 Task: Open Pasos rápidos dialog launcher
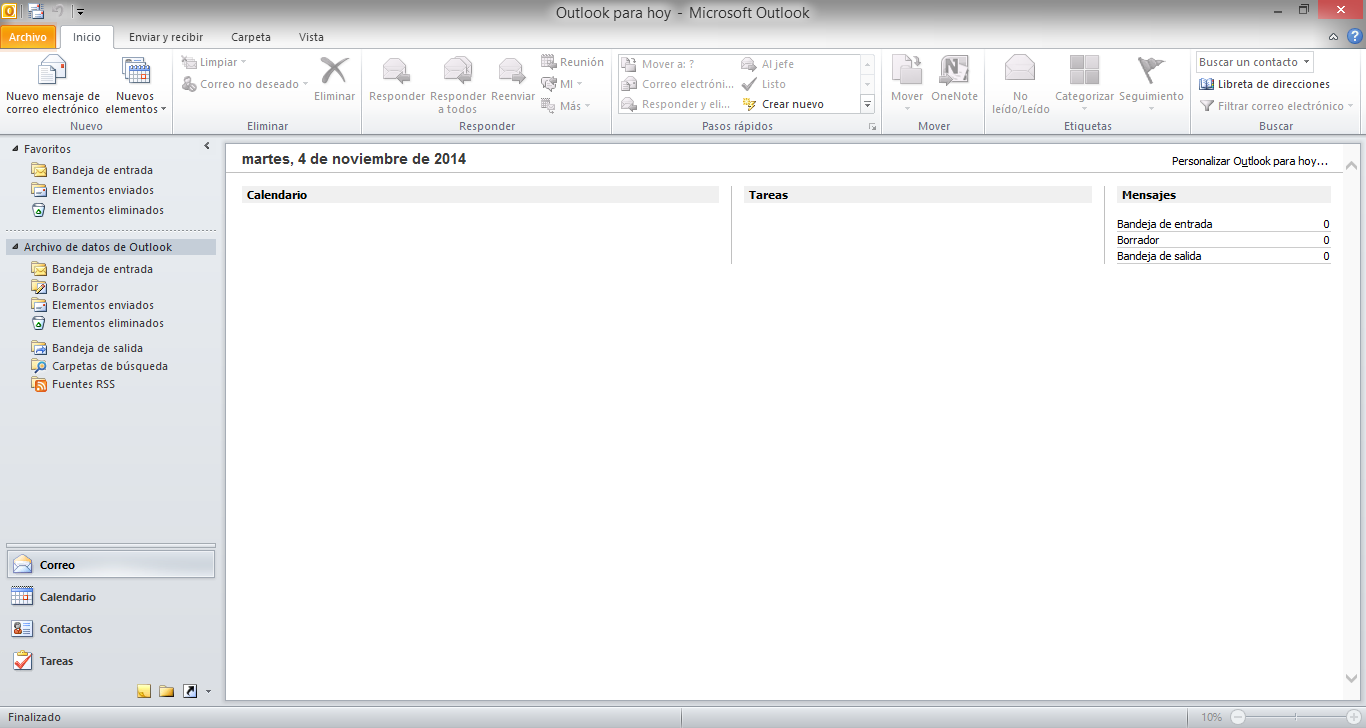[x=872, y=127]
